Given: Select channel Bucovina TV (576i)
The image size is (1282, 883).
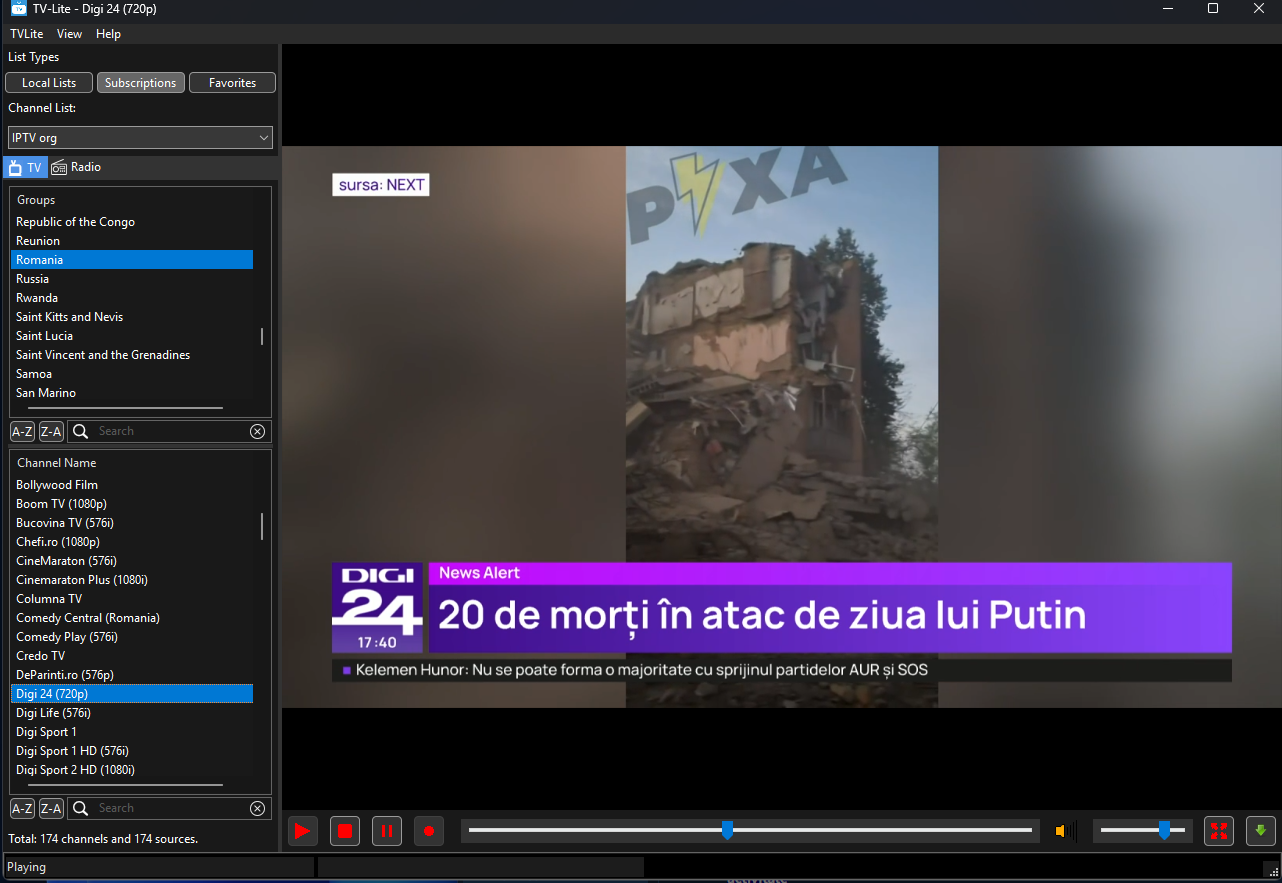Looking at the screenshot, I should (132, 523).
